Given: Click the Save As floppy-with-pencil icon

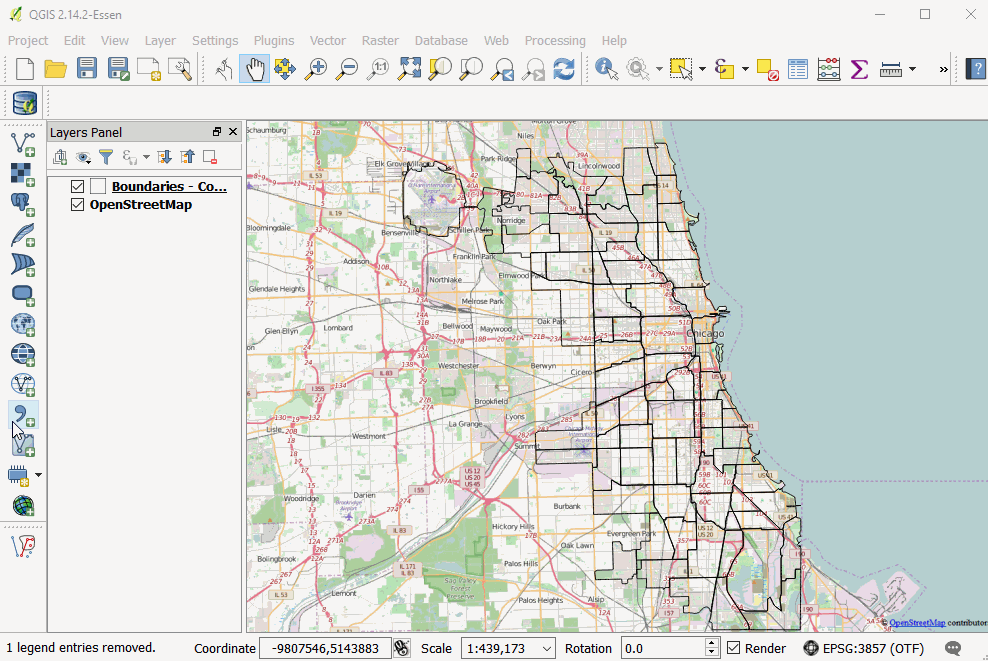Looking at the screenshot, I should 118,69.
